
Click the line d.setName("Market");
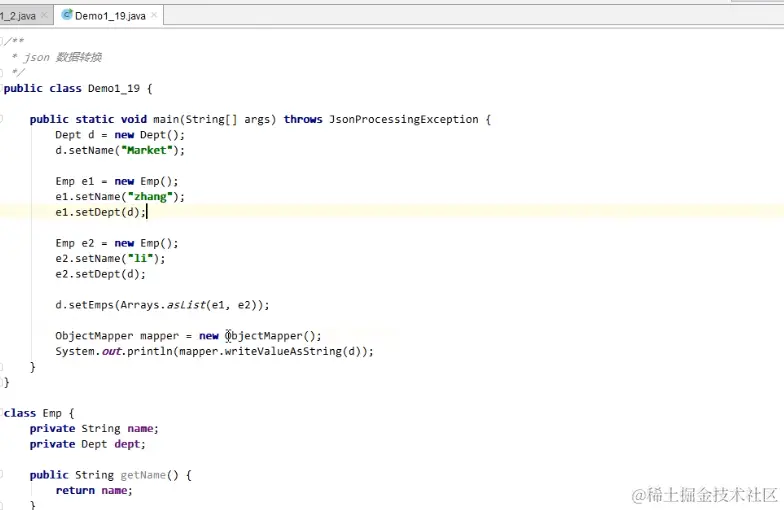[120, 150]
